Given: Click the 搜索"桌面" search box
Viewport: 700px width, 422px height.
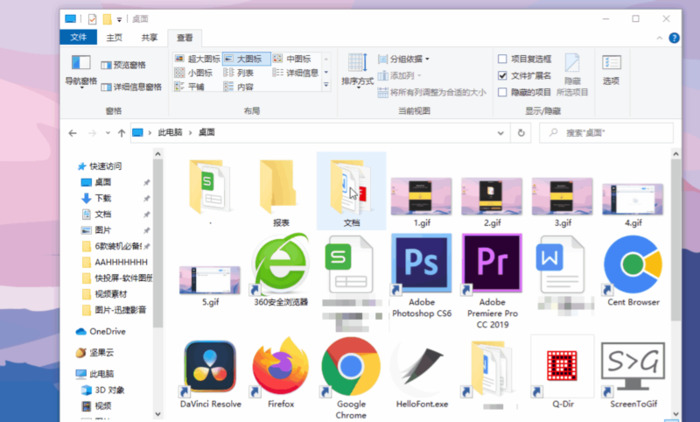Looking at the screenshot, I should click(x=606, y=133).
